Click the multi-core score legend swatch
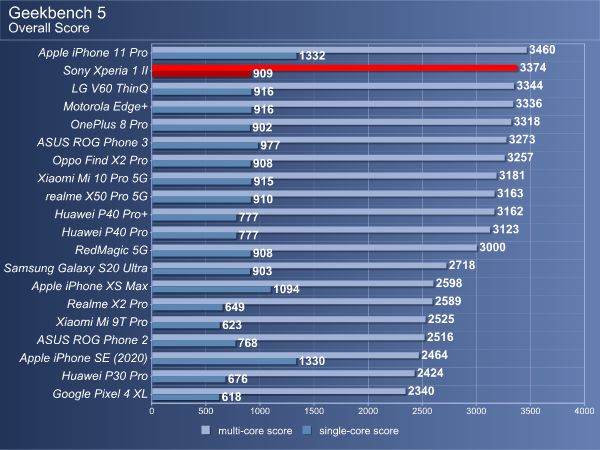 point(205,430)
